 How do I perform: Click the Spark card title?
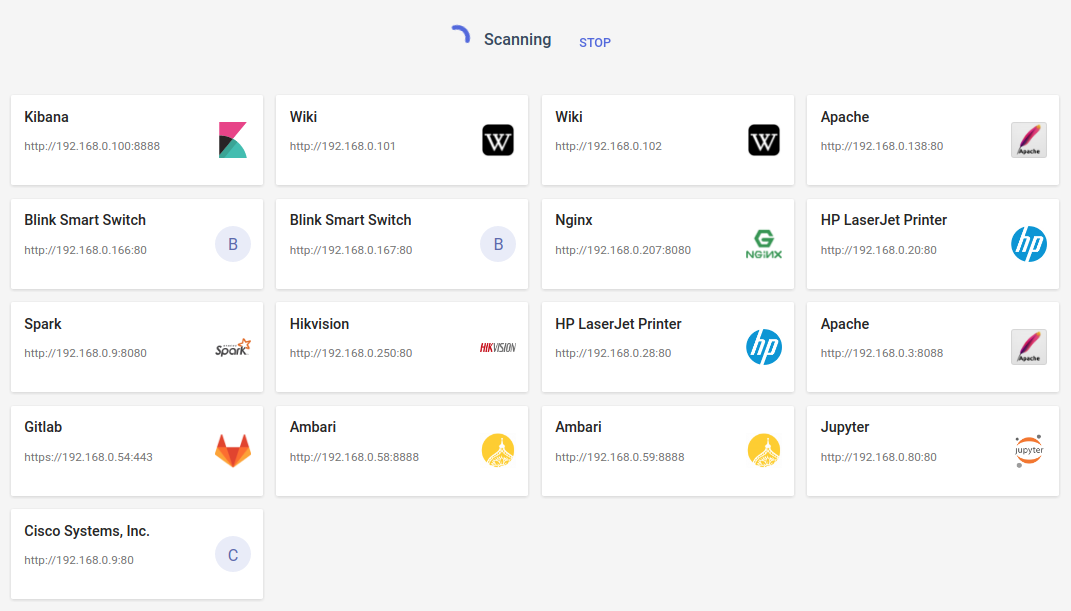click(x=43, y=324)
